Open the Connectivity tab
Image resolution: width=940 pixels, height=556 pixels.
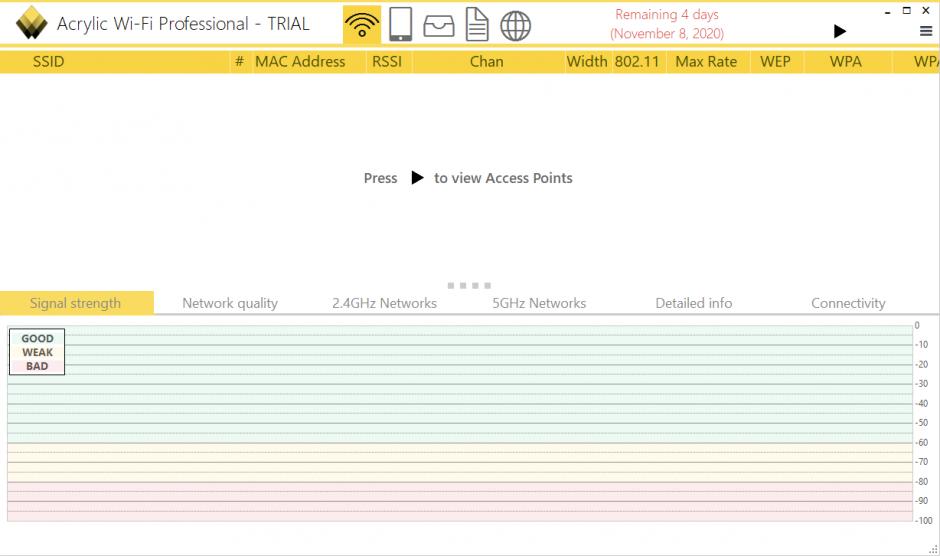(848, 303)
